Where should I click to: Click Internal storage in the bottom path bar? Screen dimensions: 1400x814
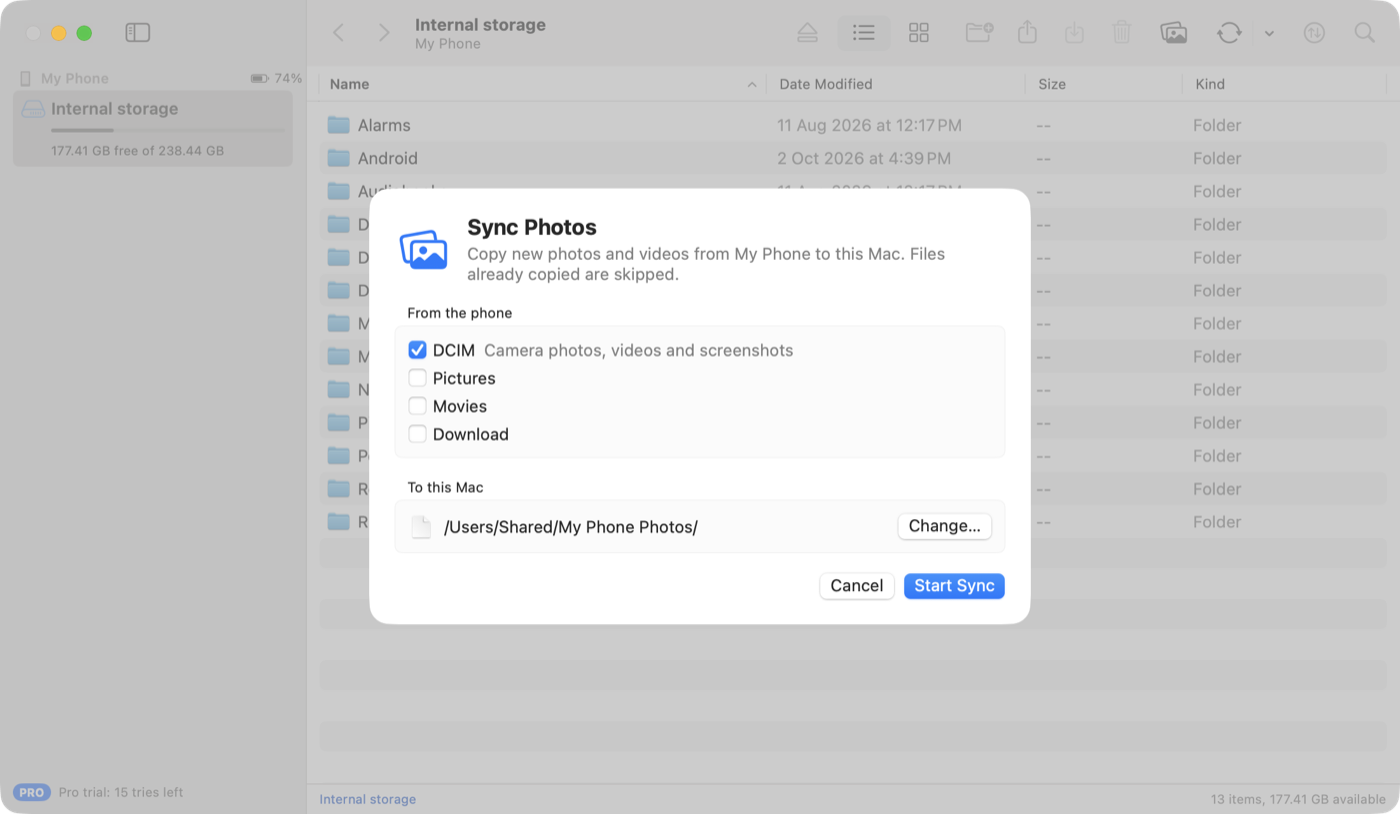click(x=368, y=799)
